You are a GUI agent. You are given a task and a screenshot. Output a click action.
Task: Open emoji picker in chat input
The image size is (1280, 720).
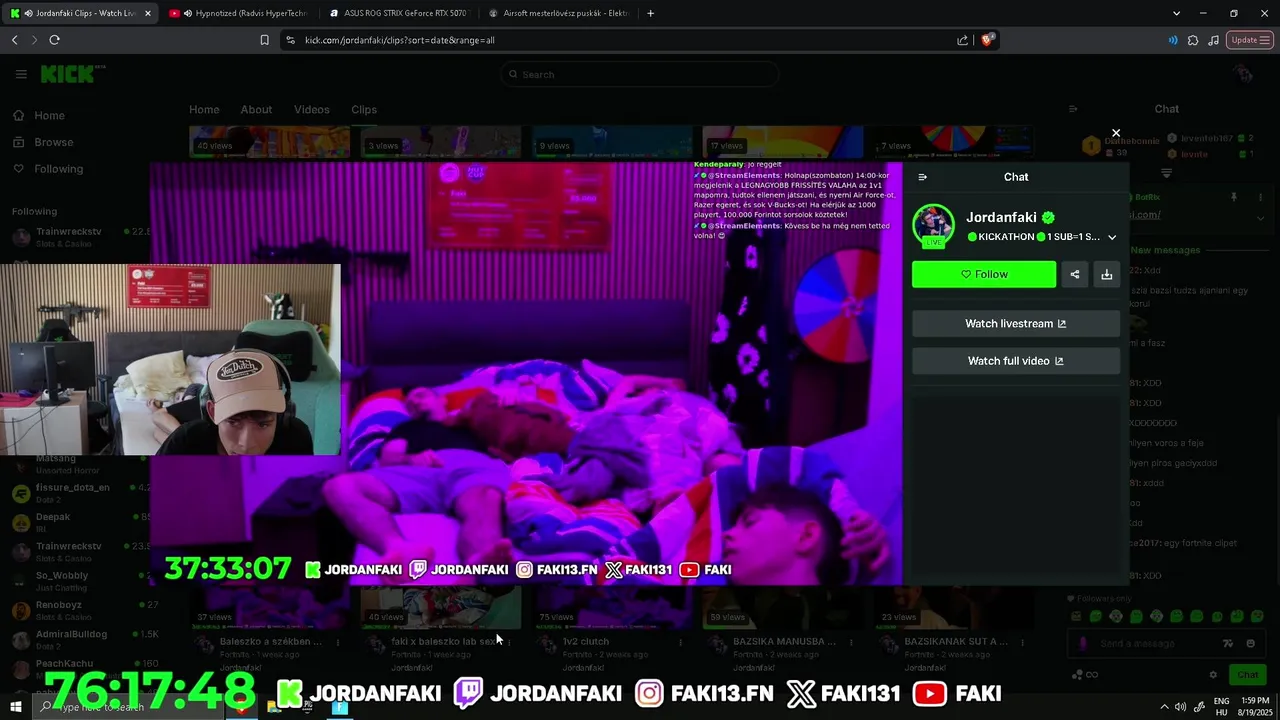point(1251,644)
